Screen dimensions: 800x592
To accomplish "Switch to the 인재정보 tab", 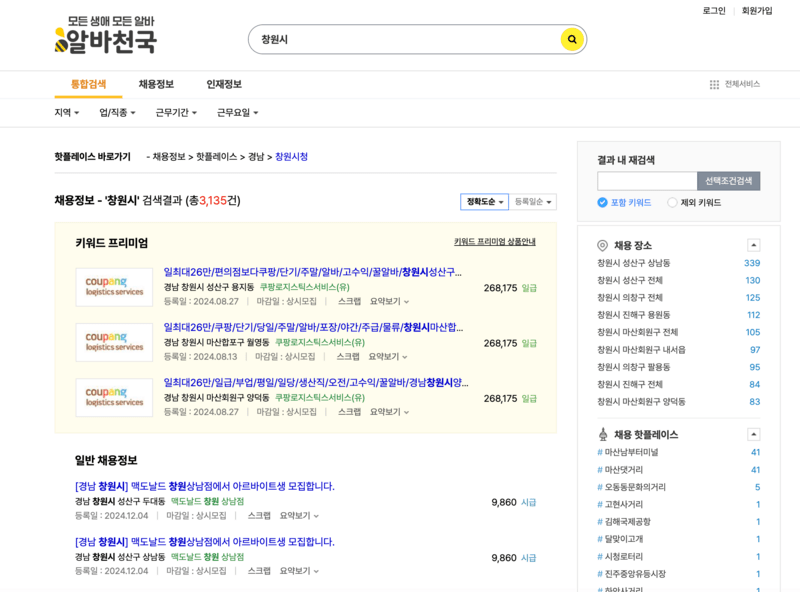I will tap(224, 84).
